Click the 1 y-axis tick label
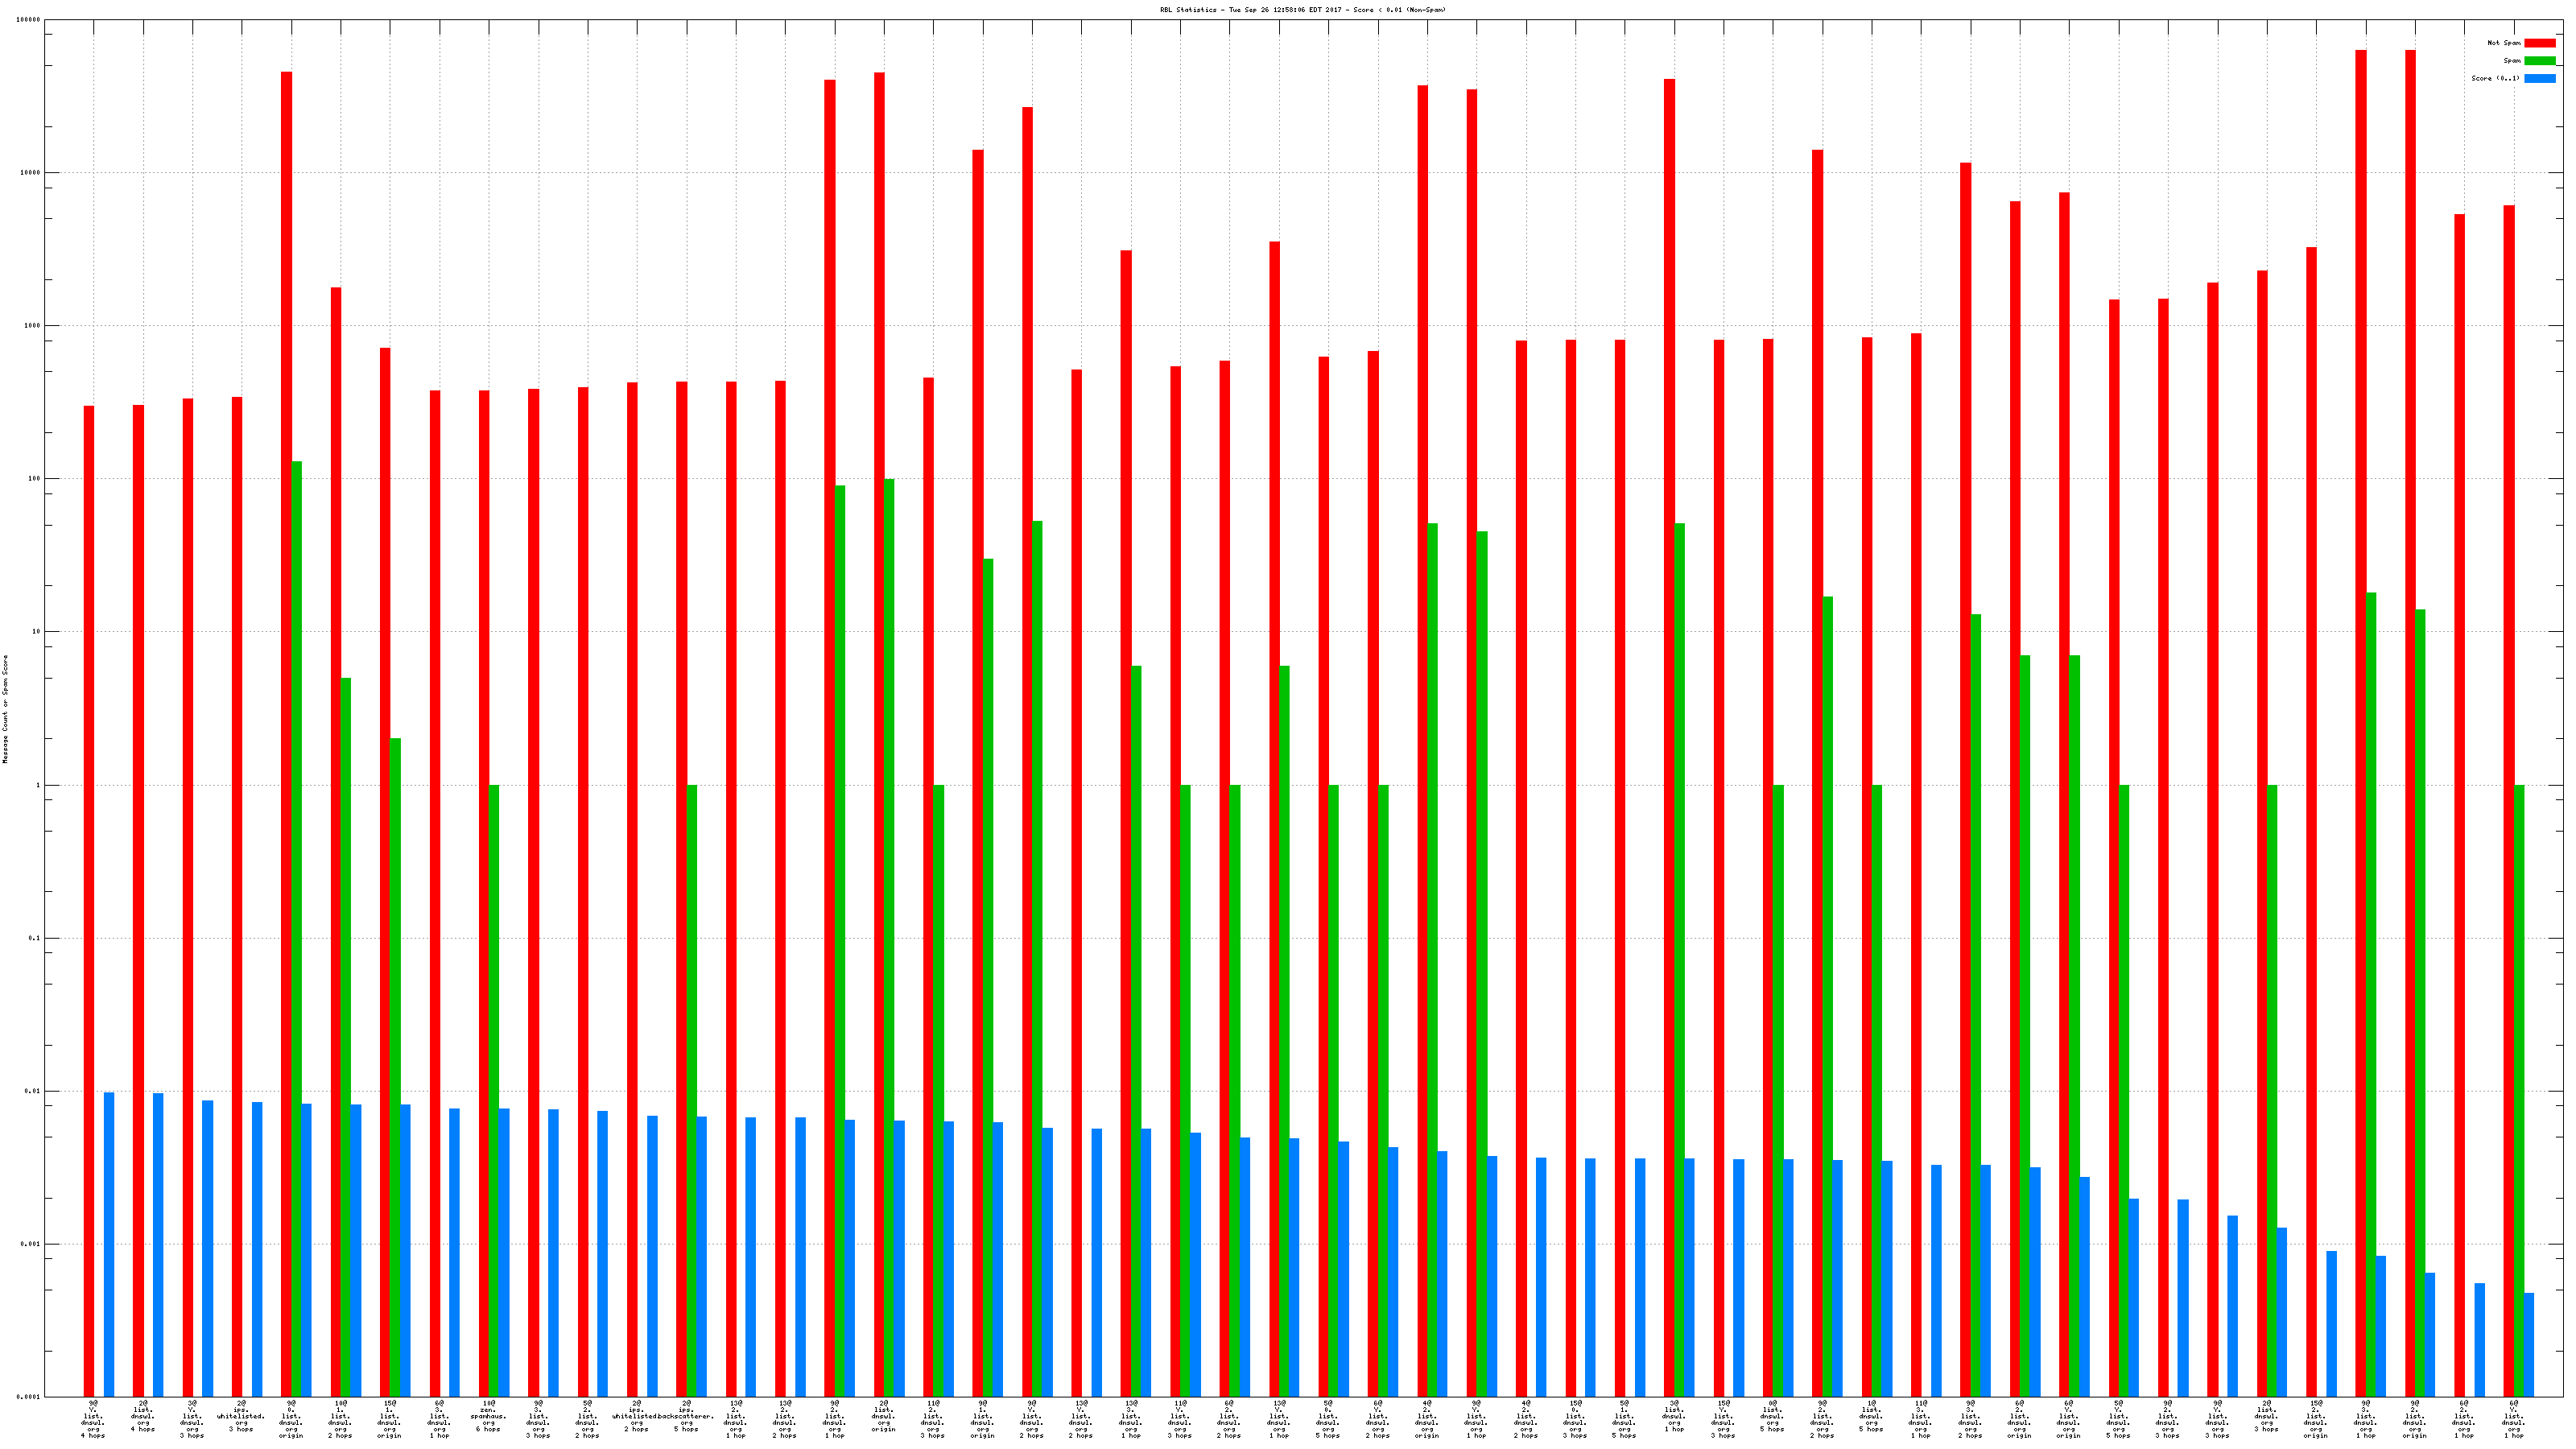 click(x=38, y=785)
